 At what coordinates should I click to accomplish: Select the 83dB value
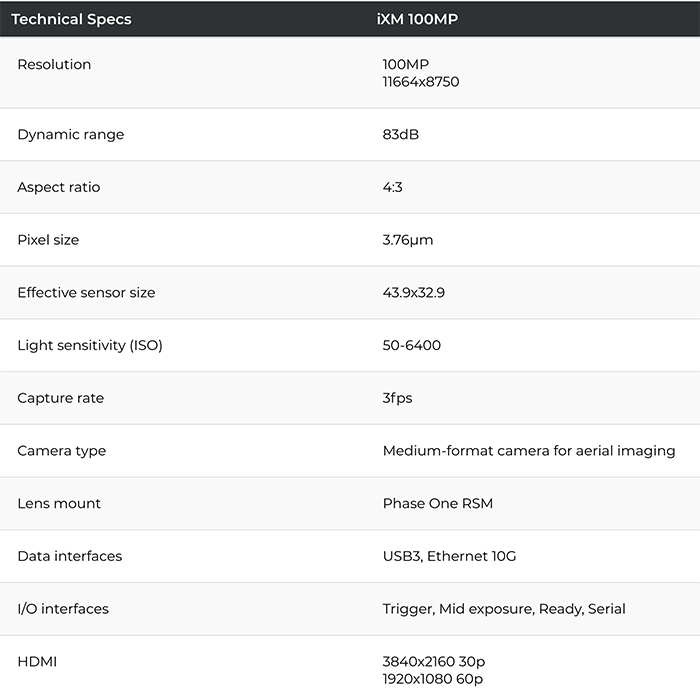tap(400, 134)
